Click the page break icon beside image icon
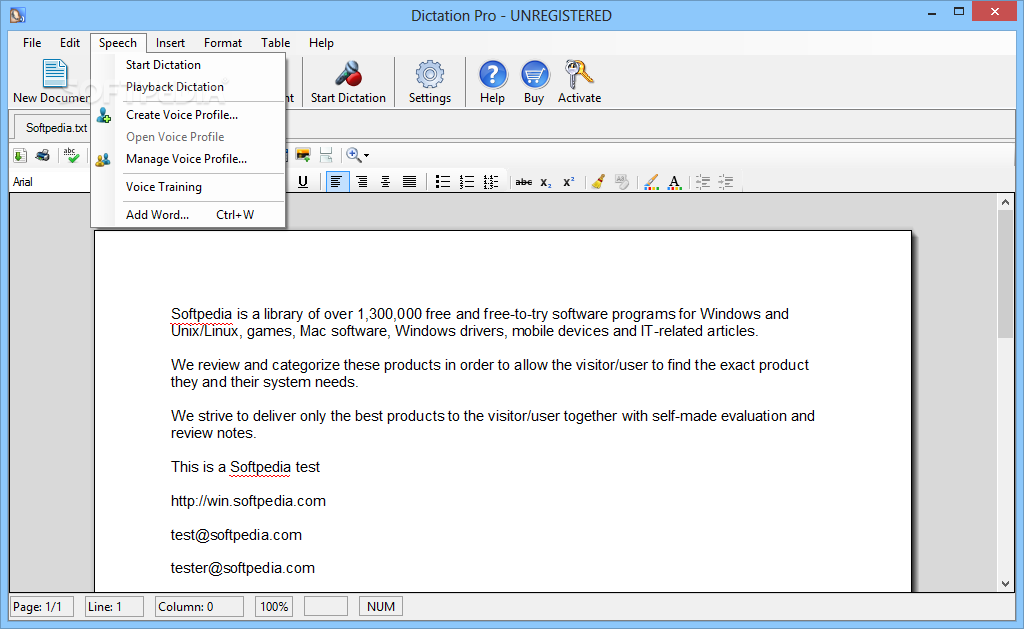 tap(327, 155)
